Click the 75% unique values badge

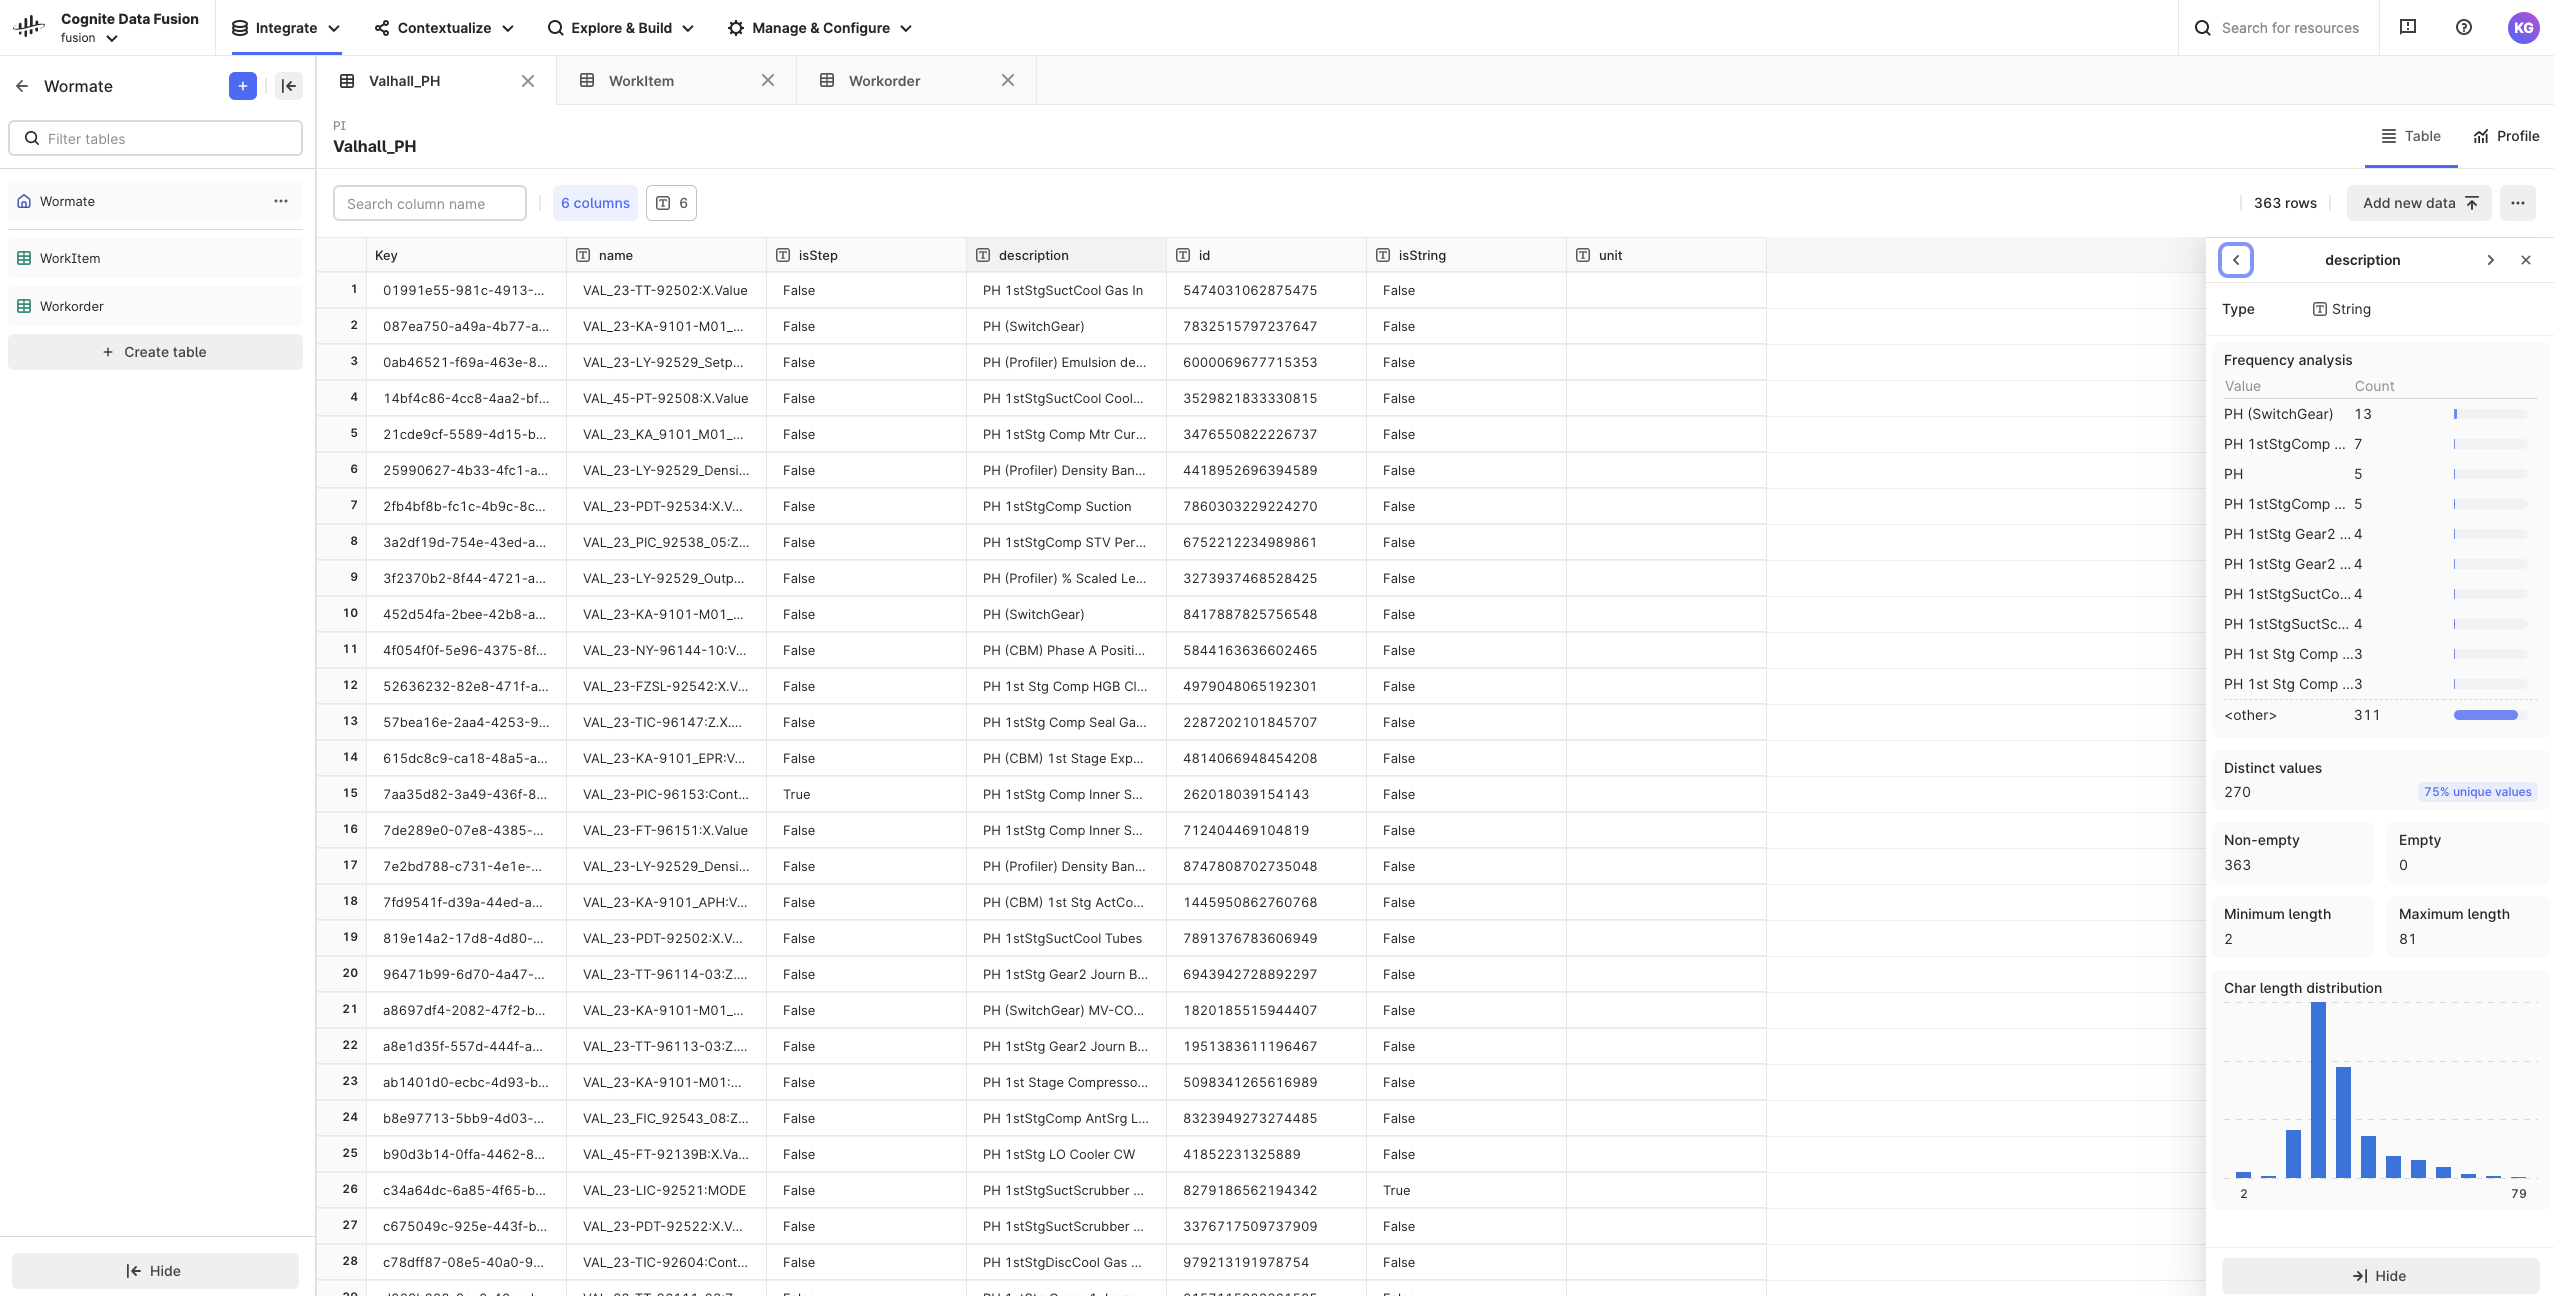pos(2478,792)
